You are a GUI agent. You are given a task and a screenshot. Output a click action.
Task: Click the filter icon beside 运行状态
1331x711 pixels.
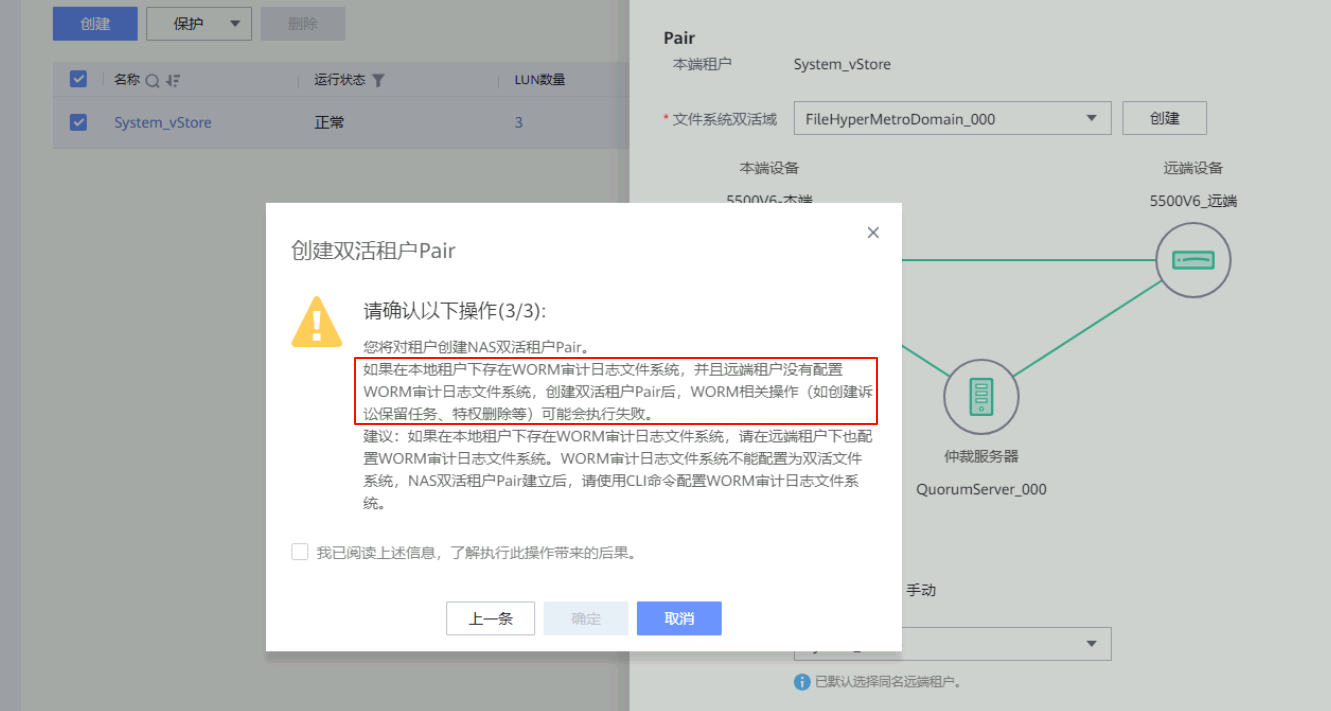pyautogui.click(x=378, y=80)
